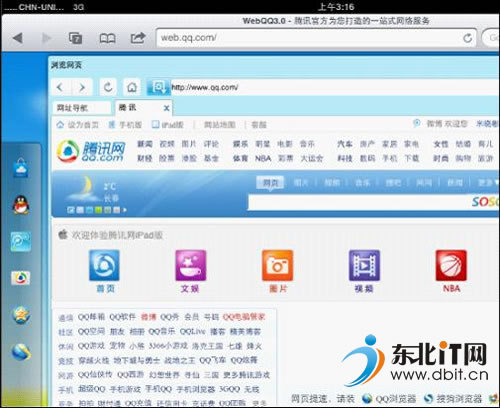Click the moon weather icon
Viewport: 500px width, 408px height.
pos(83,188)
